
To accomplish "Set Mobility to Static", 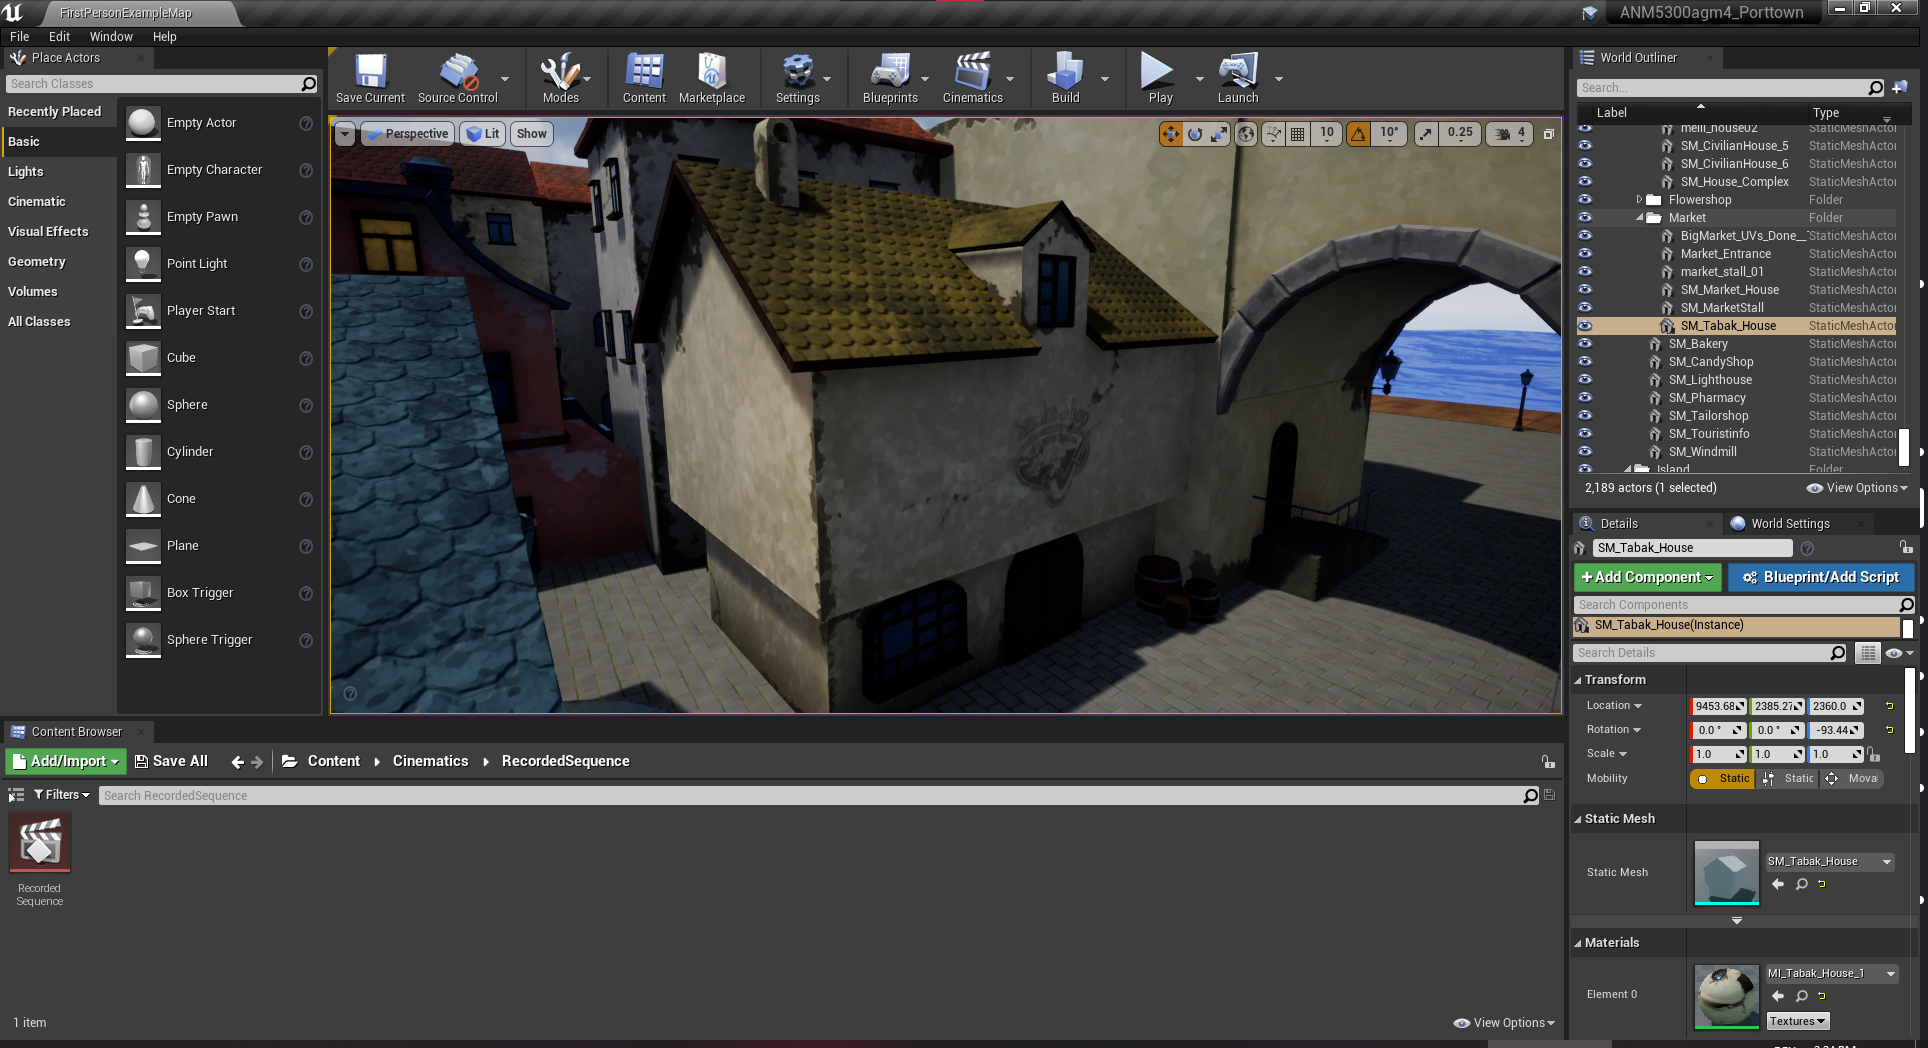I will click(x=1722, y=779).
